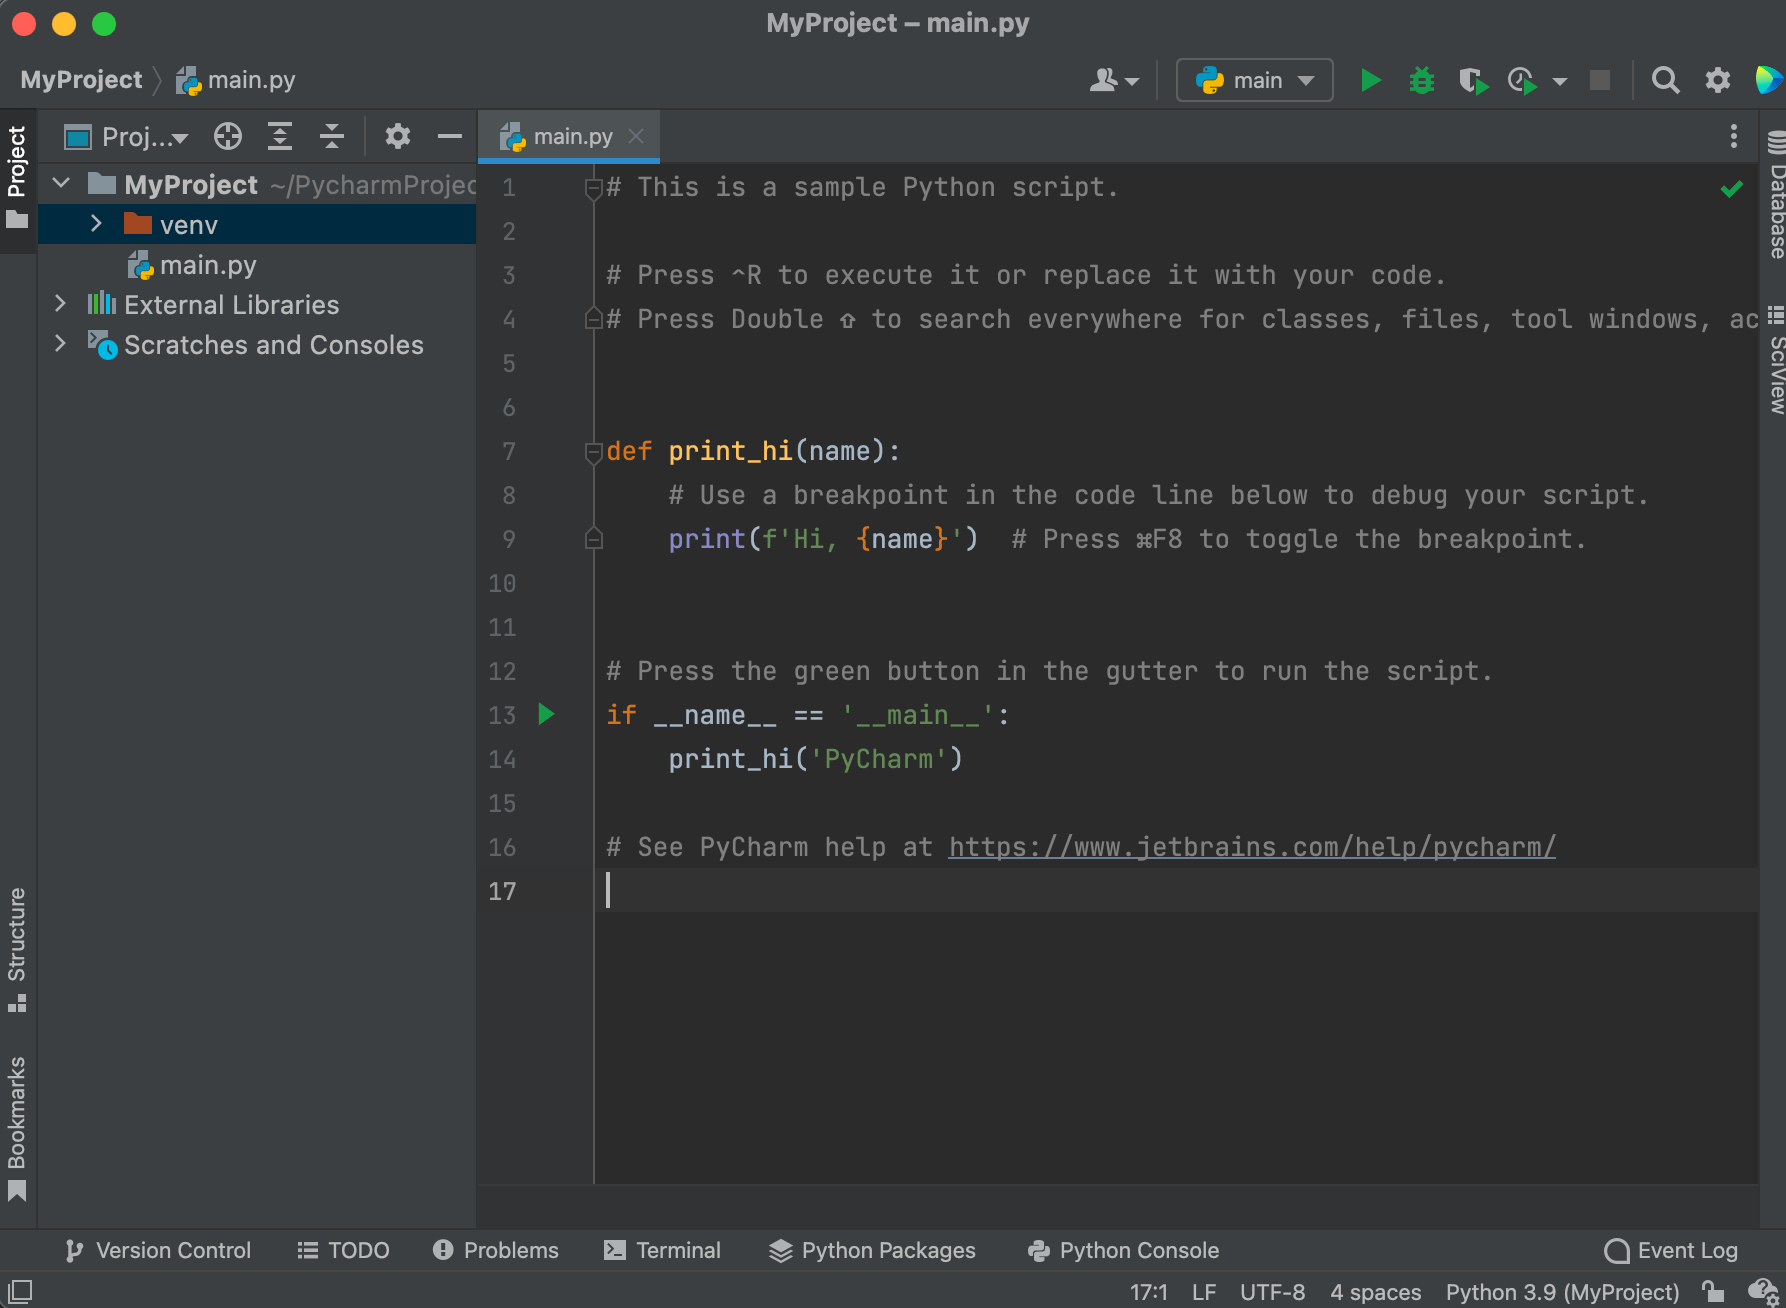Image resolution: width=1786 pixels, height=1308 pixels.
Task: Collapse the print_hi function fold marker
Action: click(x=593, y=452)
